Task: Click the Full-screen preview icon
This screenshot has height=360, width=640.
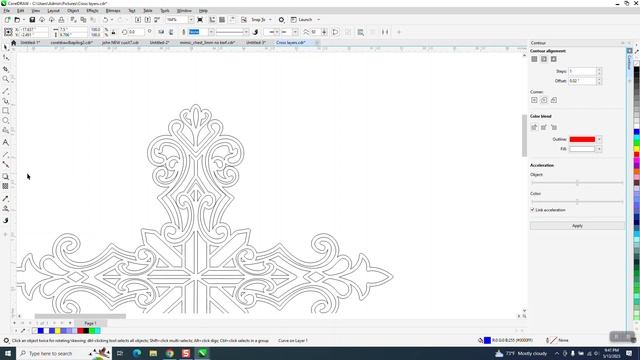Action: point(200,20)
